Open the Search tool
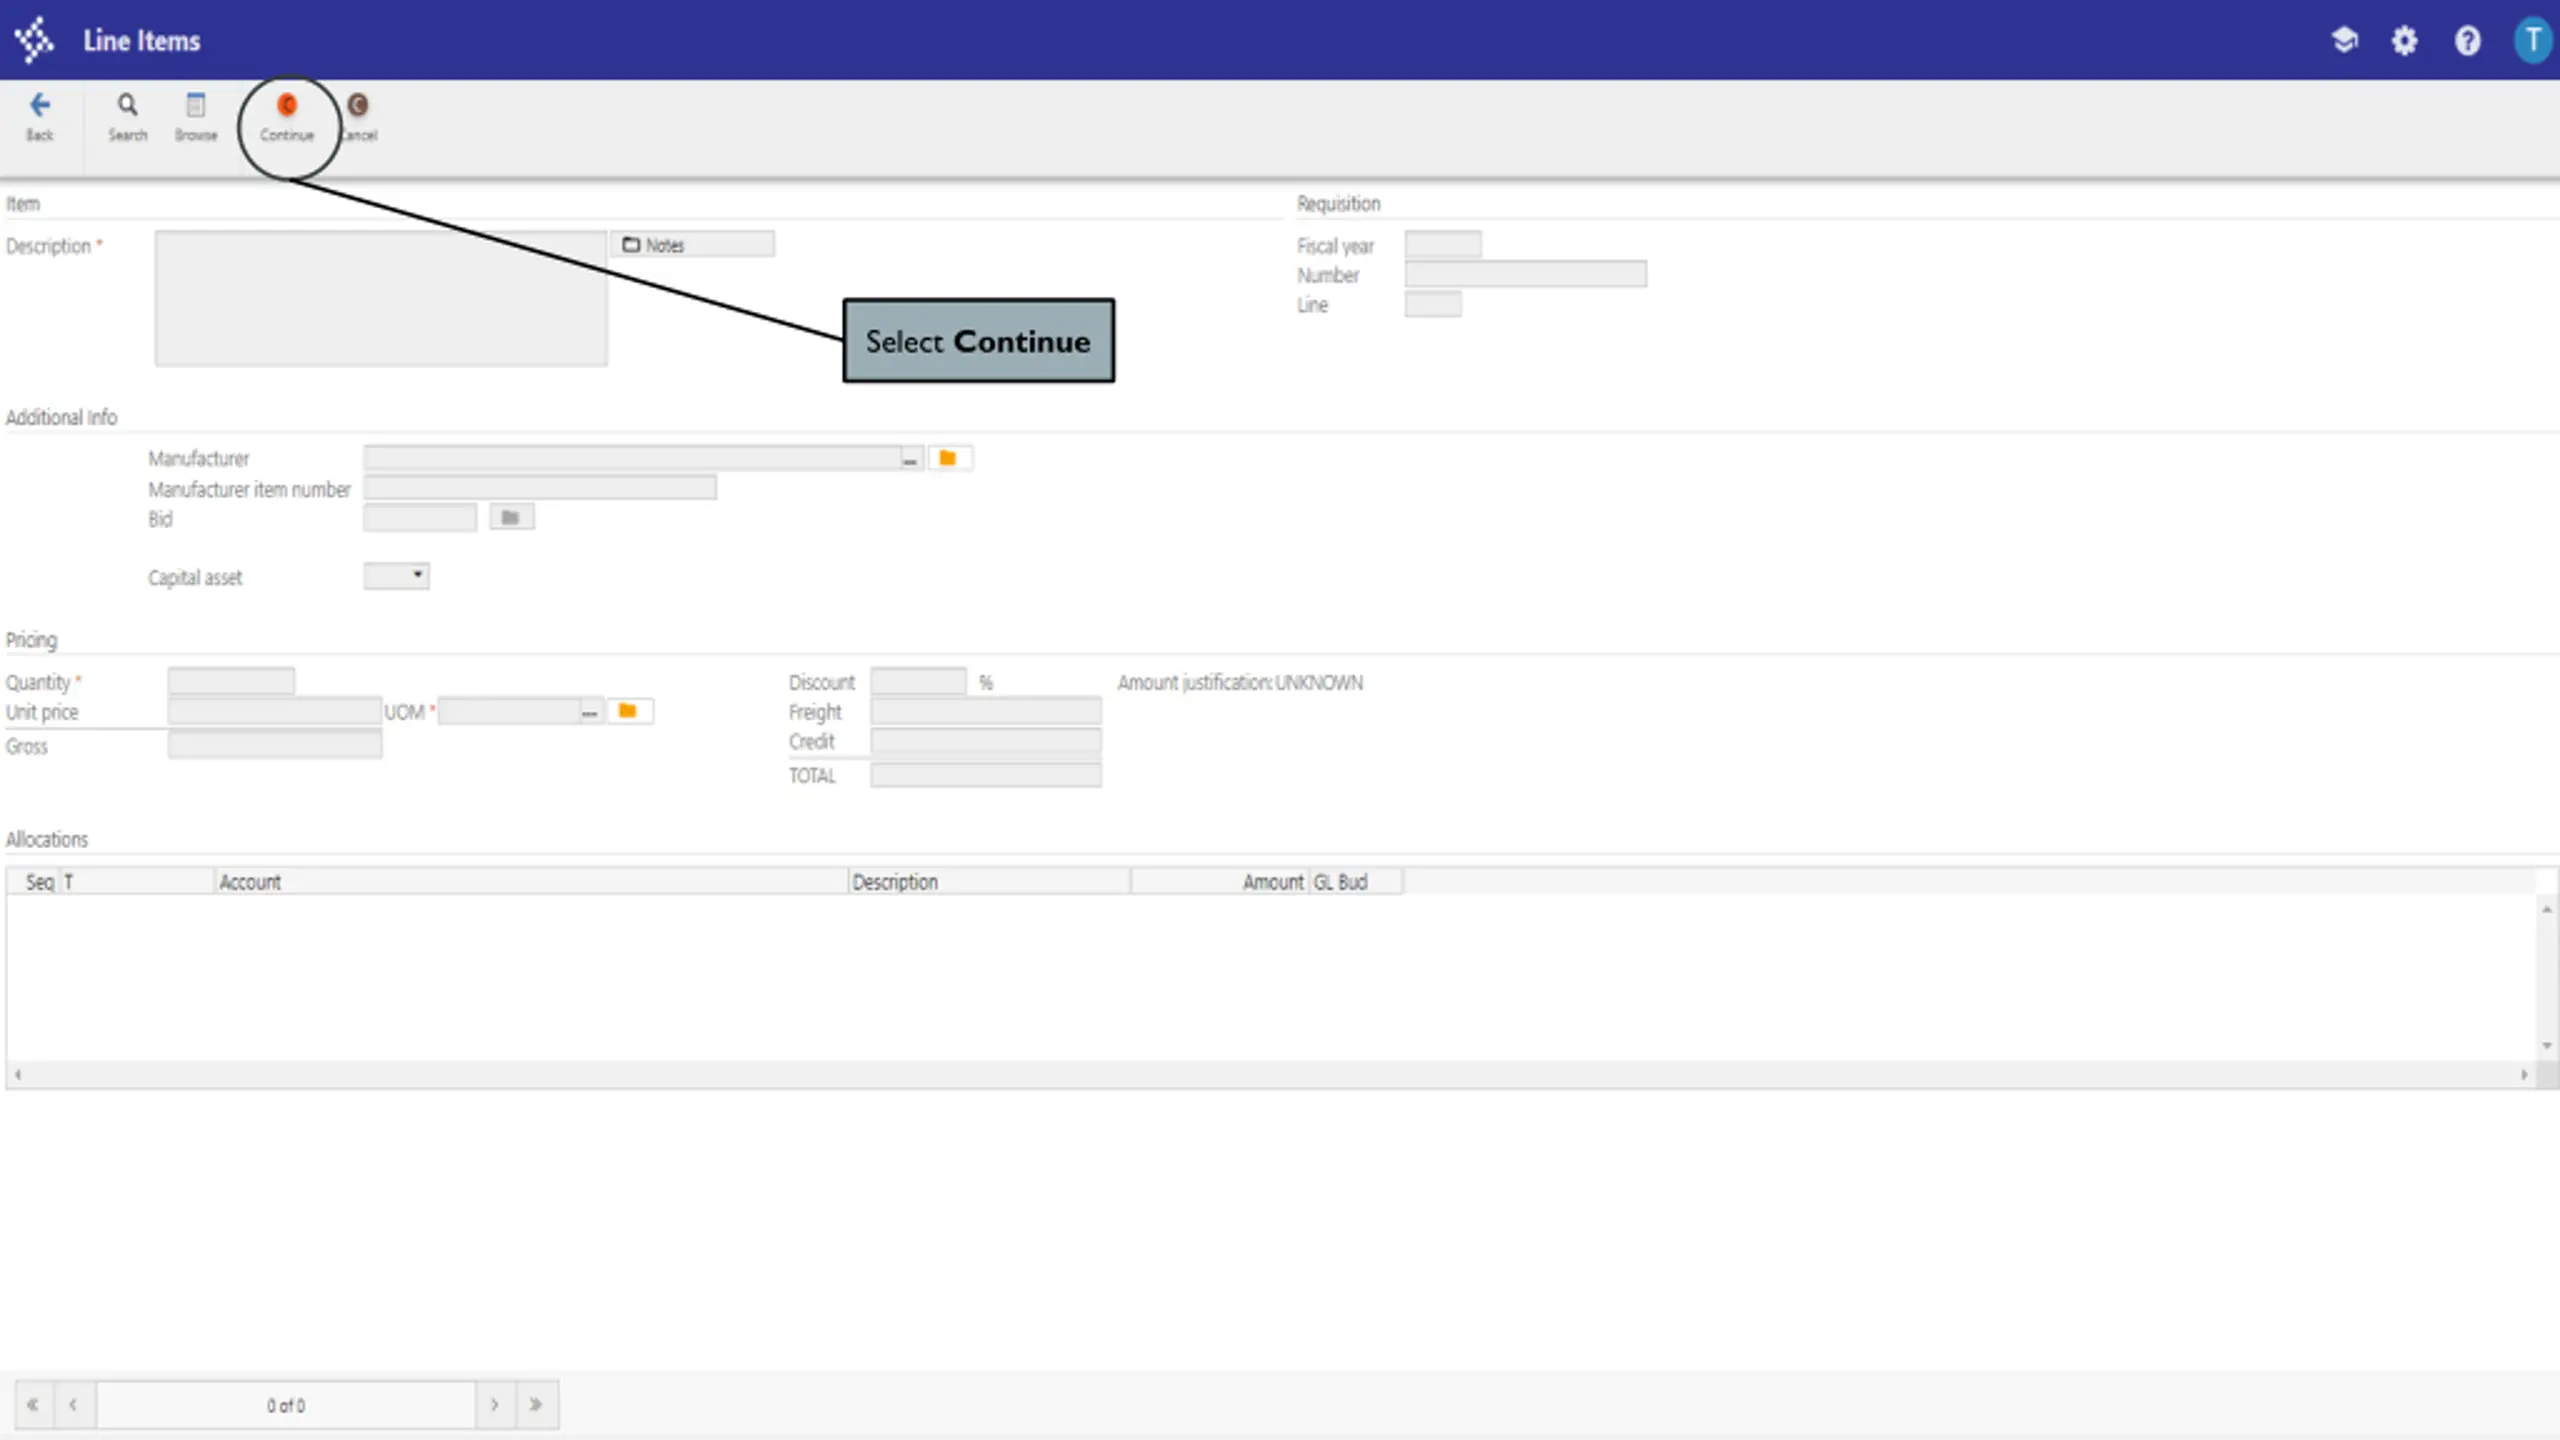2560x1440 pixels. coord(127,117)
